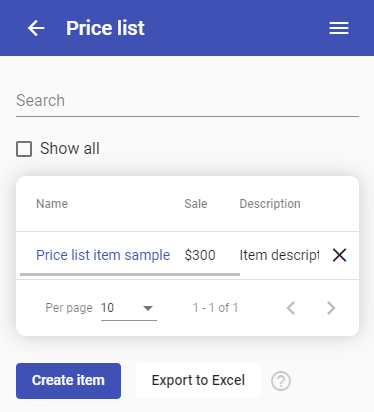374x412 pixels.
Task: Go back using the header arrow
Action: [x=36, y=28]
